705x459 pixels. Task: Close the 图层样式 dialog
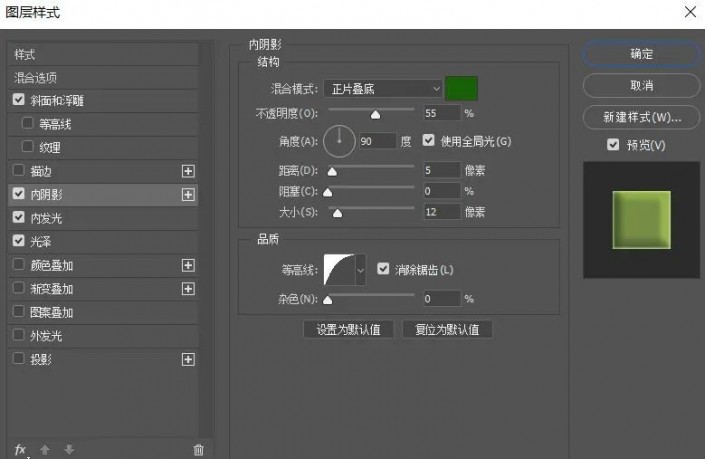690,12
